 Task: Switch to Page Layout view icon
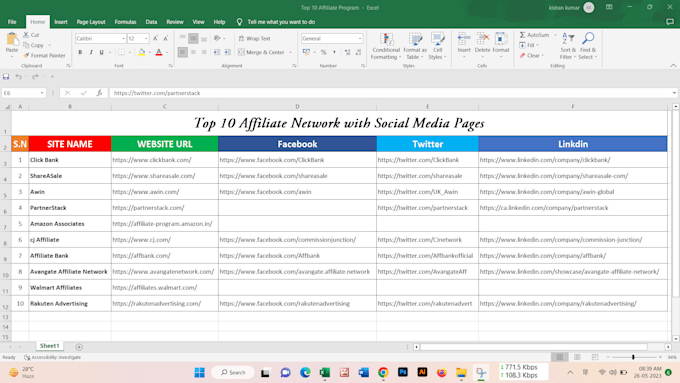(x=577, y=357)
